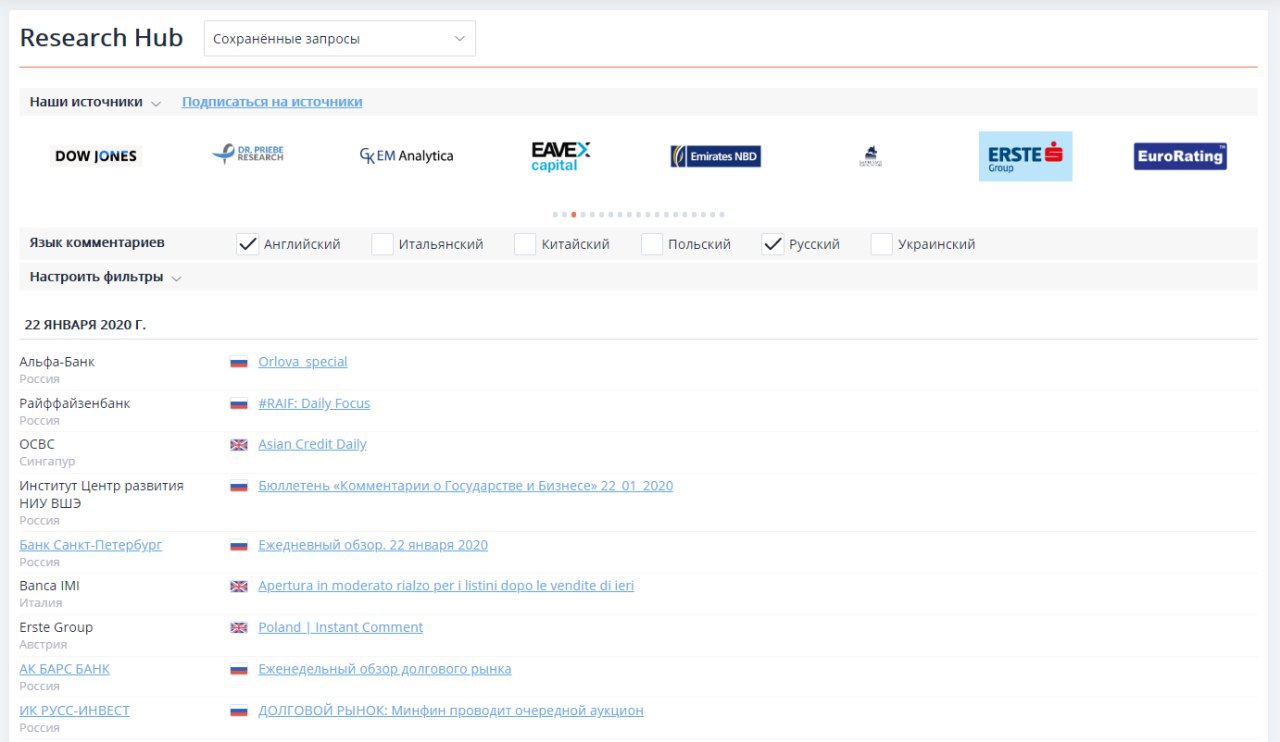Screen dimensions: 1280x742
Task: Uncheck the Русский language checkbox
Action: tap(772, 244)
